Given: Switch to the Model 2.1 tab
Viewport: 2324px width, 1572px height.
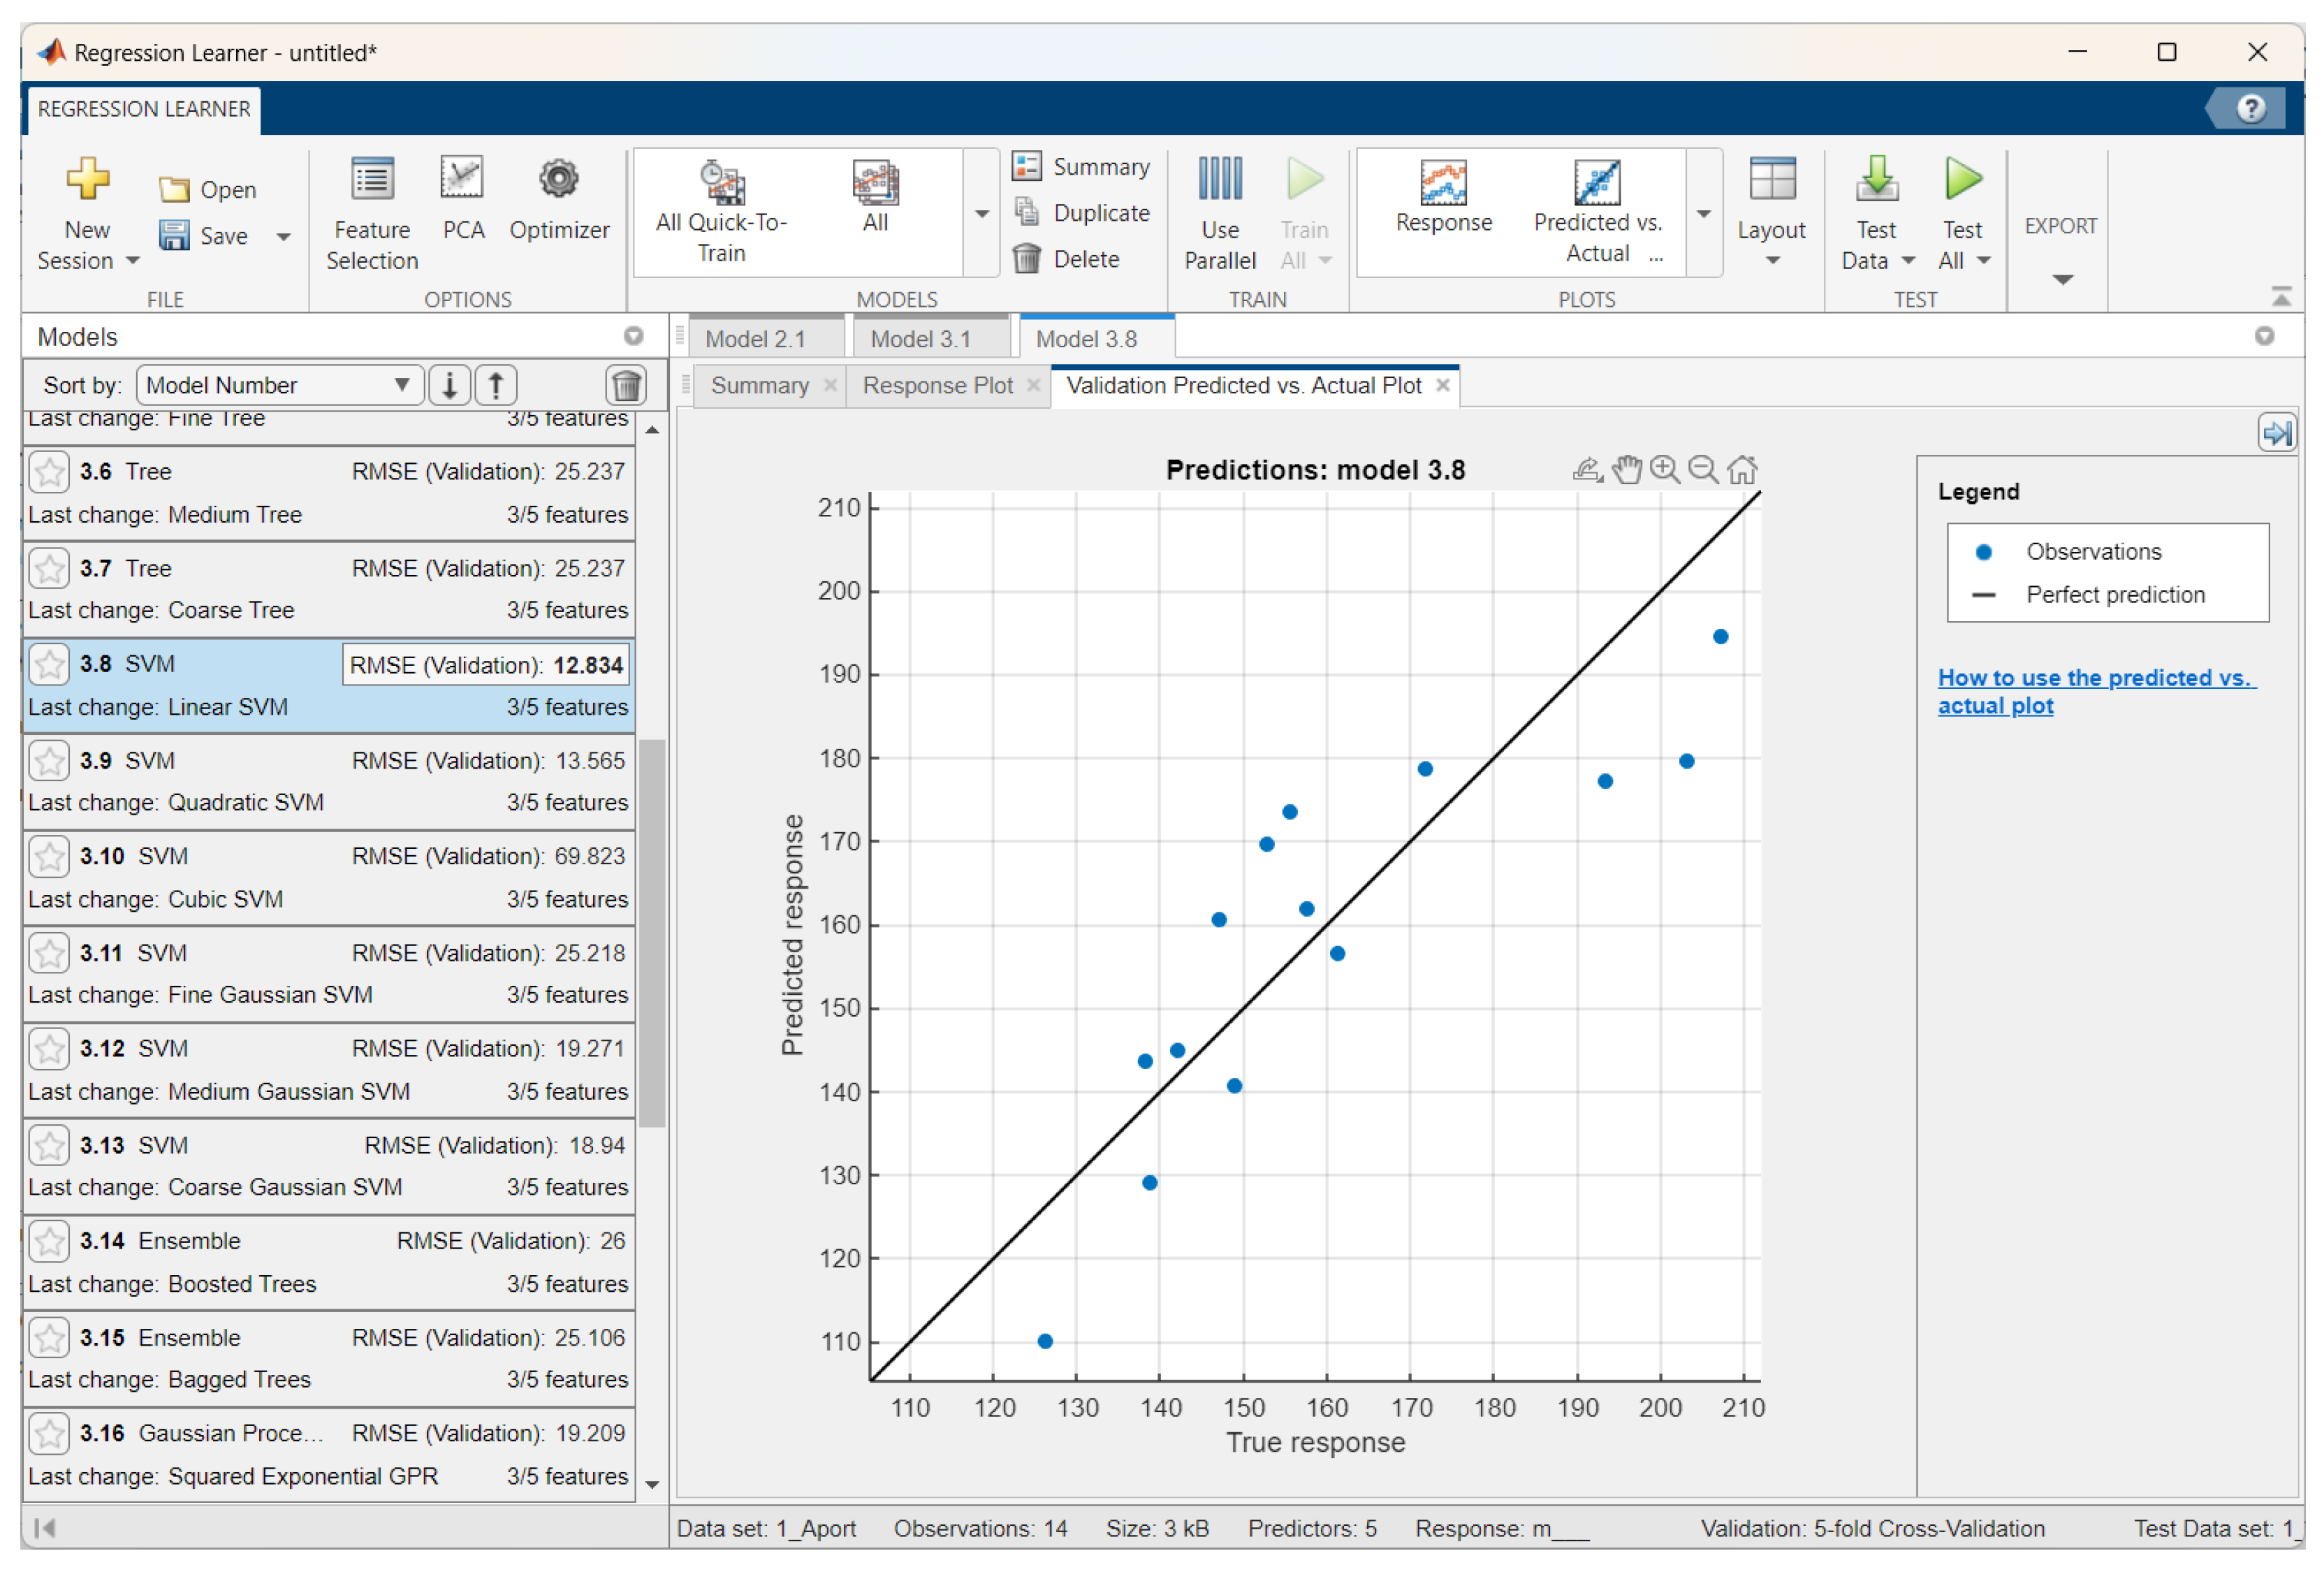Looking at the screenshot, I should pyautogui.click(x=755, y=339).
